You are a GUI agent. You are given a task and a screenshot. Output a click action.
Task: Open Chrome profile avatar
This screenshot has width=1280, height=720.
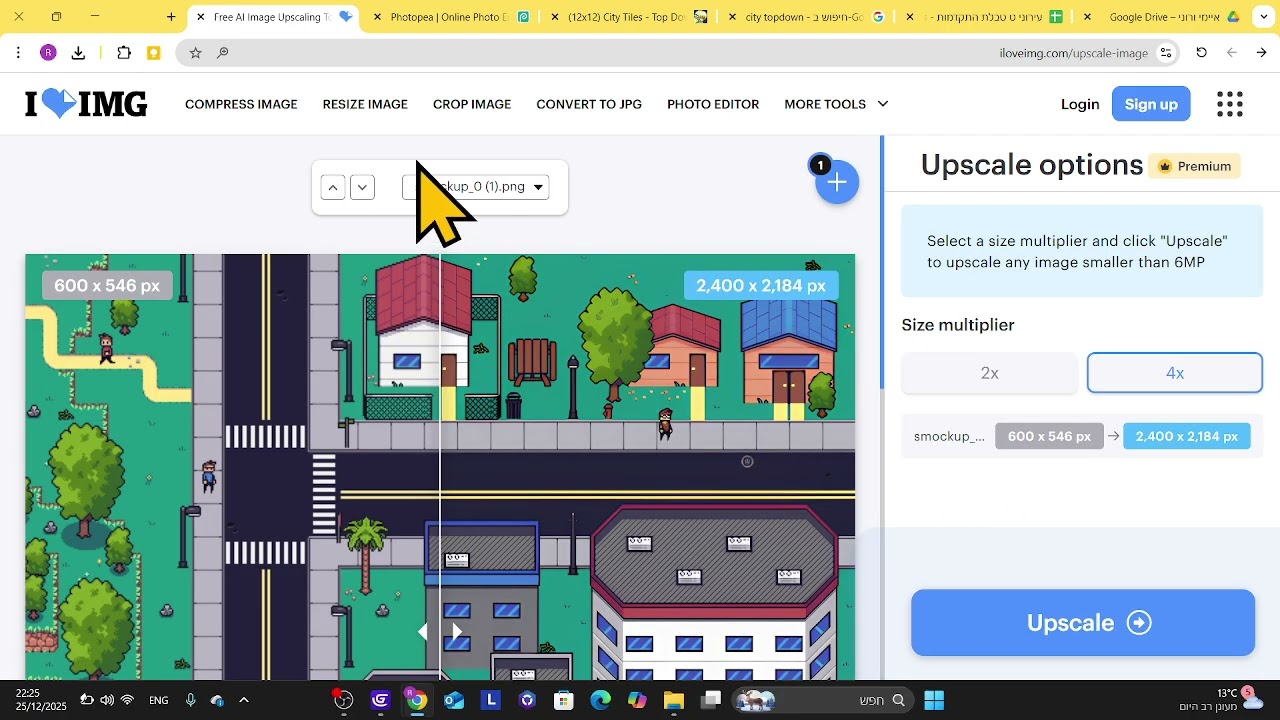click(48, 53)
